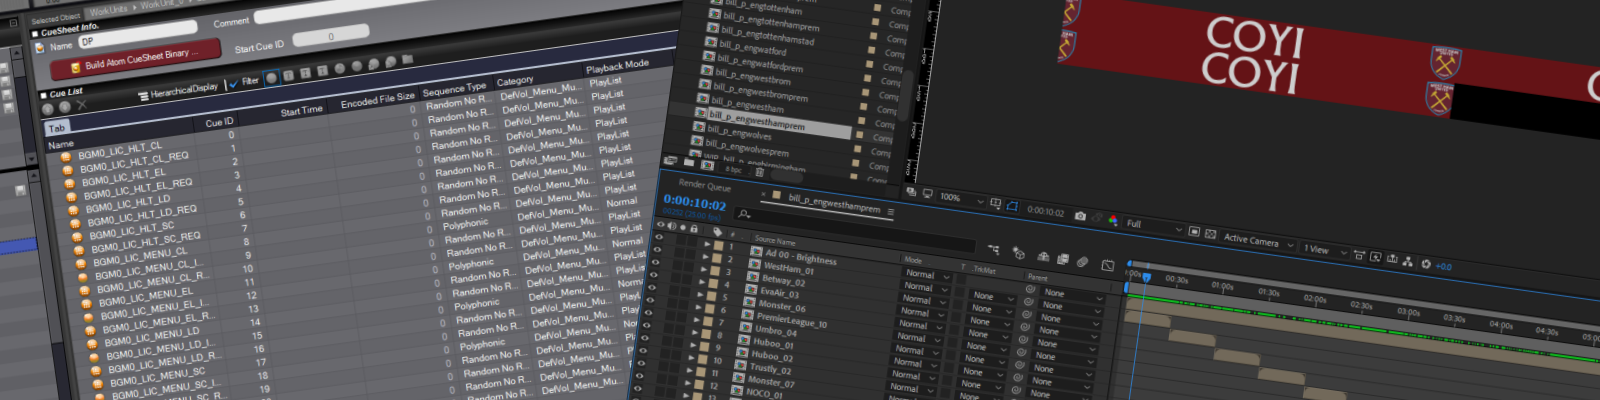Open the Active Camera view dropdown

[1290, 244]
